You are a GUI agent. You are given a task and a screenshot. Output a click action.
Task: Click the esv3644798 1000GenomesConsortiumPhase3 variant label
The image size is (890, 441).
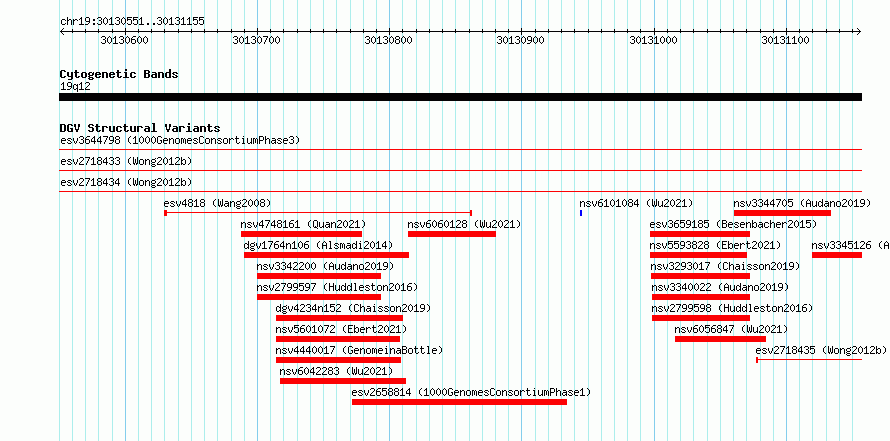coord(180,140)
